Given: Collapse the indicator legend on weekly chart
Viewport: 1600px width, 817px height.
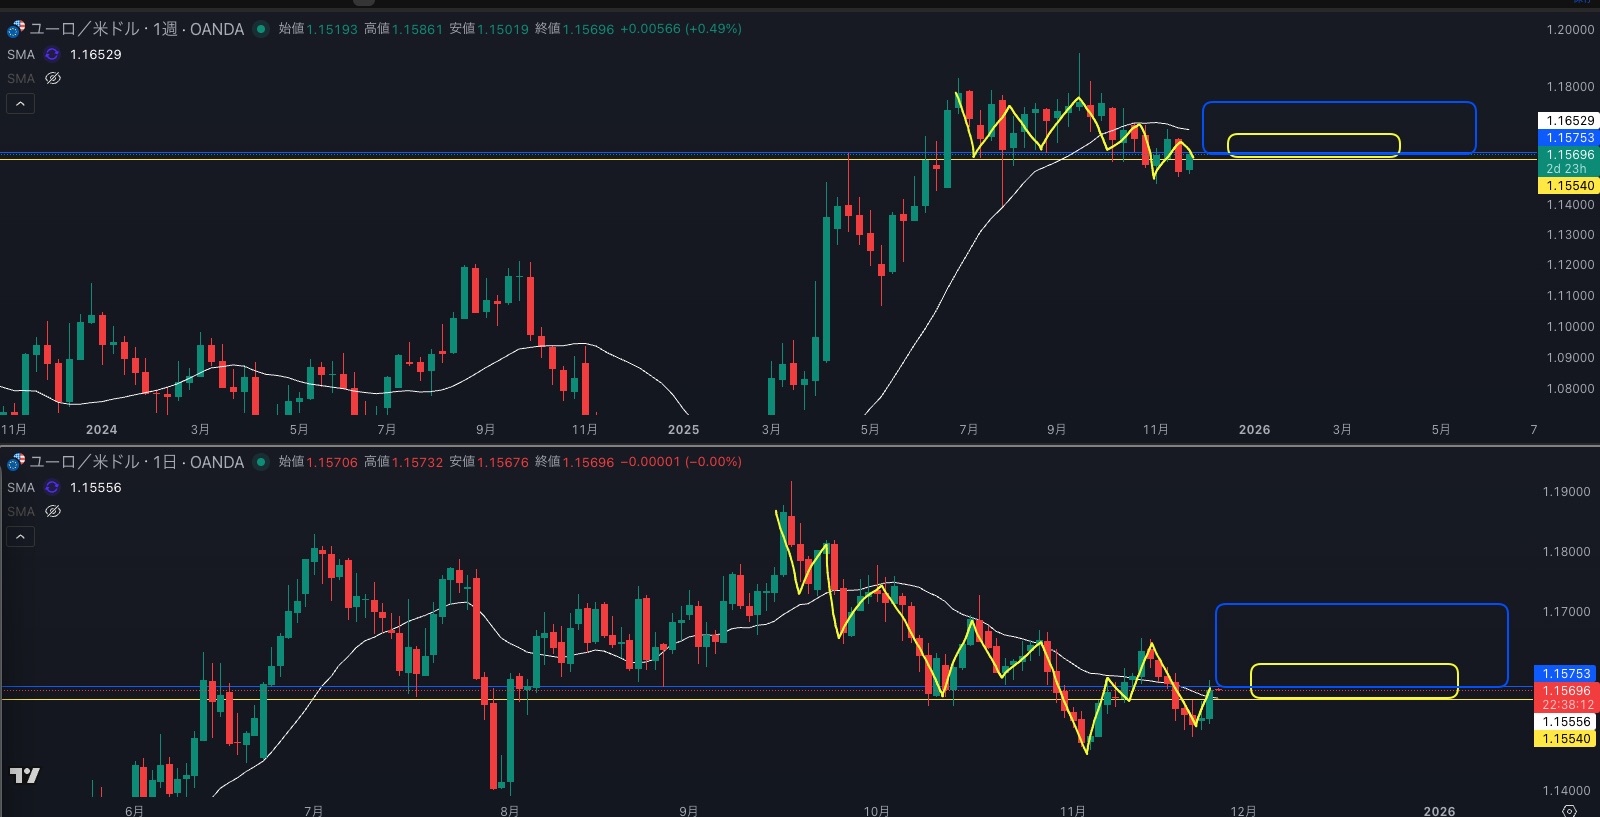Looking at the screenshot, I should 20,103.
